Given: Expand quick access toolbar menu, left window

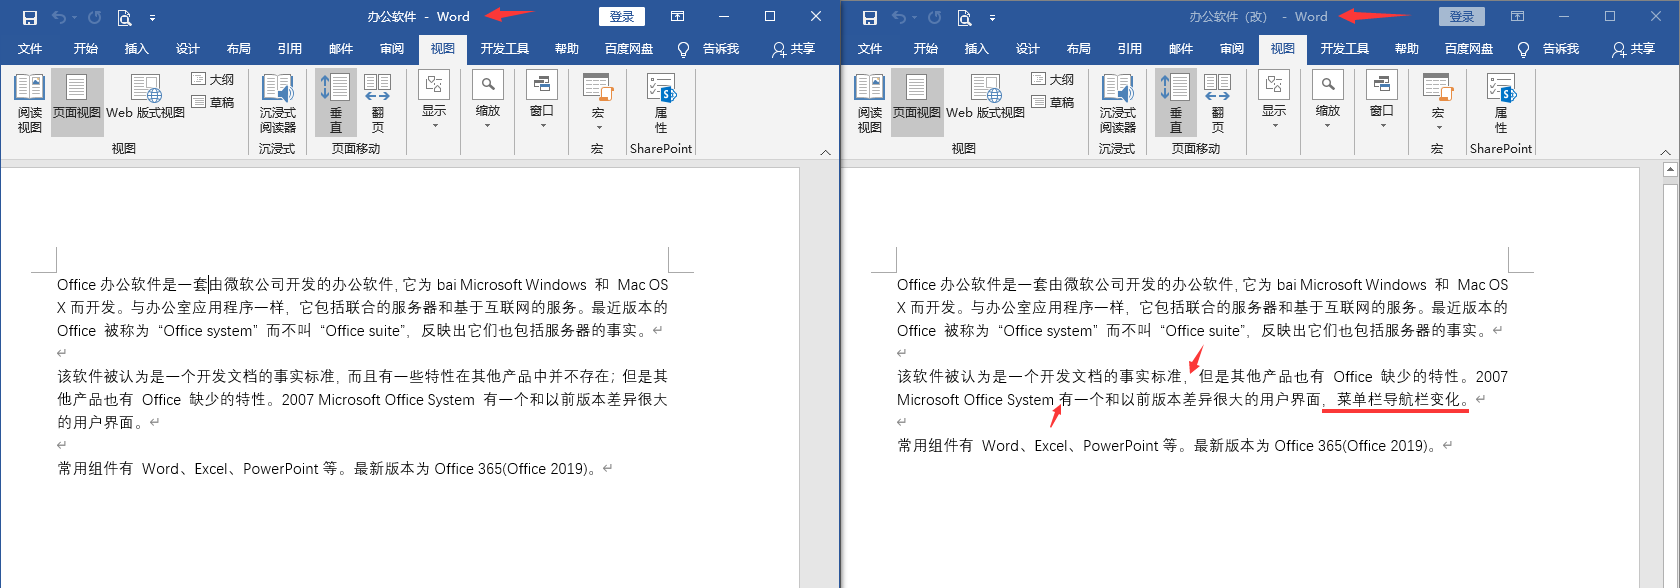Looking at the screenshot, I should pos(152,17).
